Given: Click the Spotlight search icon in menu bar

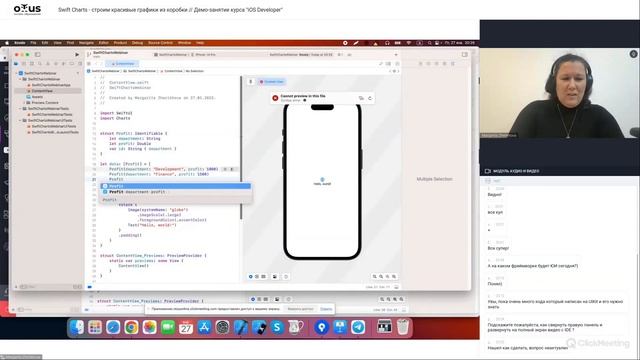Looking at the screenshot, I should [x=429, y=43].
